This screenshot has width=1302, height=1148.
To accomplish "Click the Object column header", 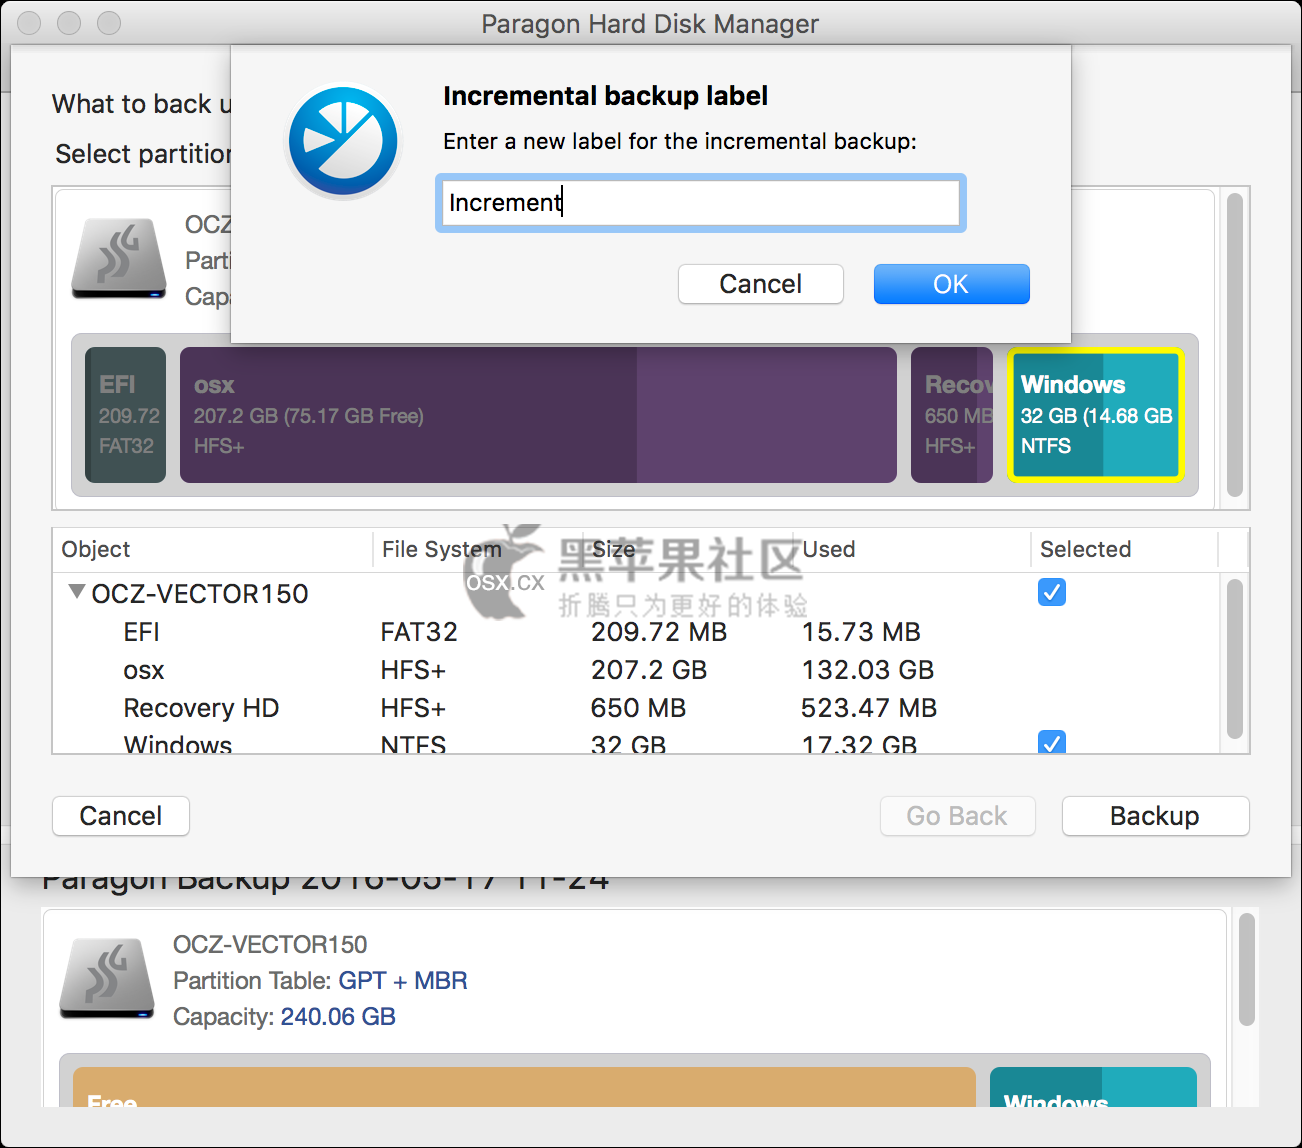I will point(212,549).
